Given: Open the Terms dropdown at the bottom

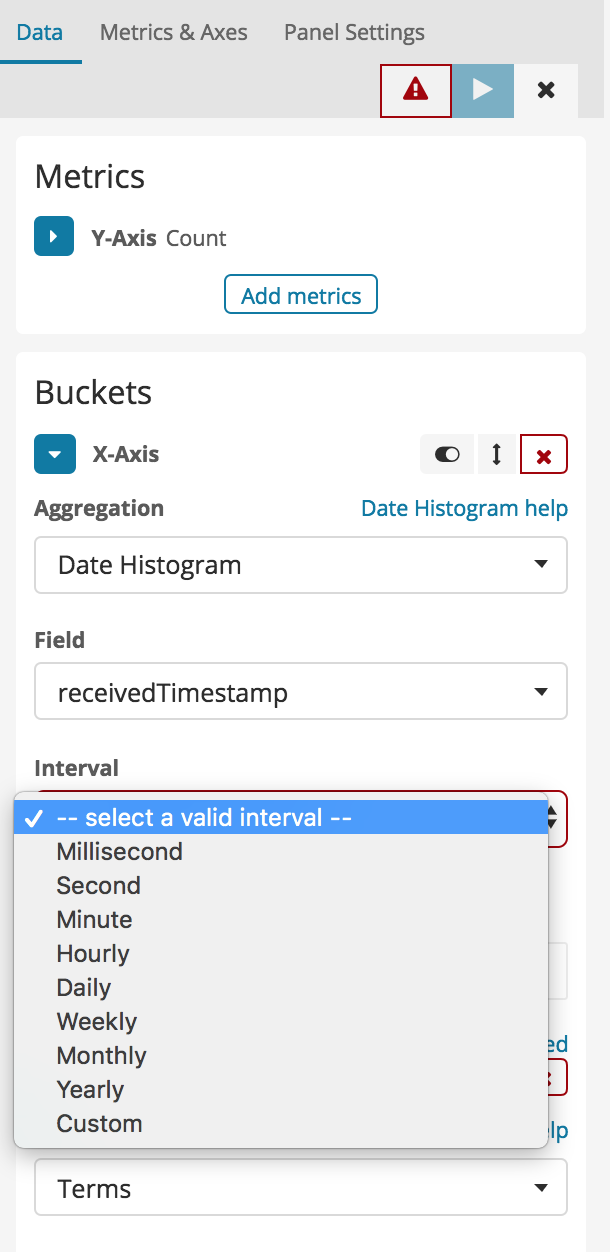Looking at the screenshot, I should (x=300, y=1187).
